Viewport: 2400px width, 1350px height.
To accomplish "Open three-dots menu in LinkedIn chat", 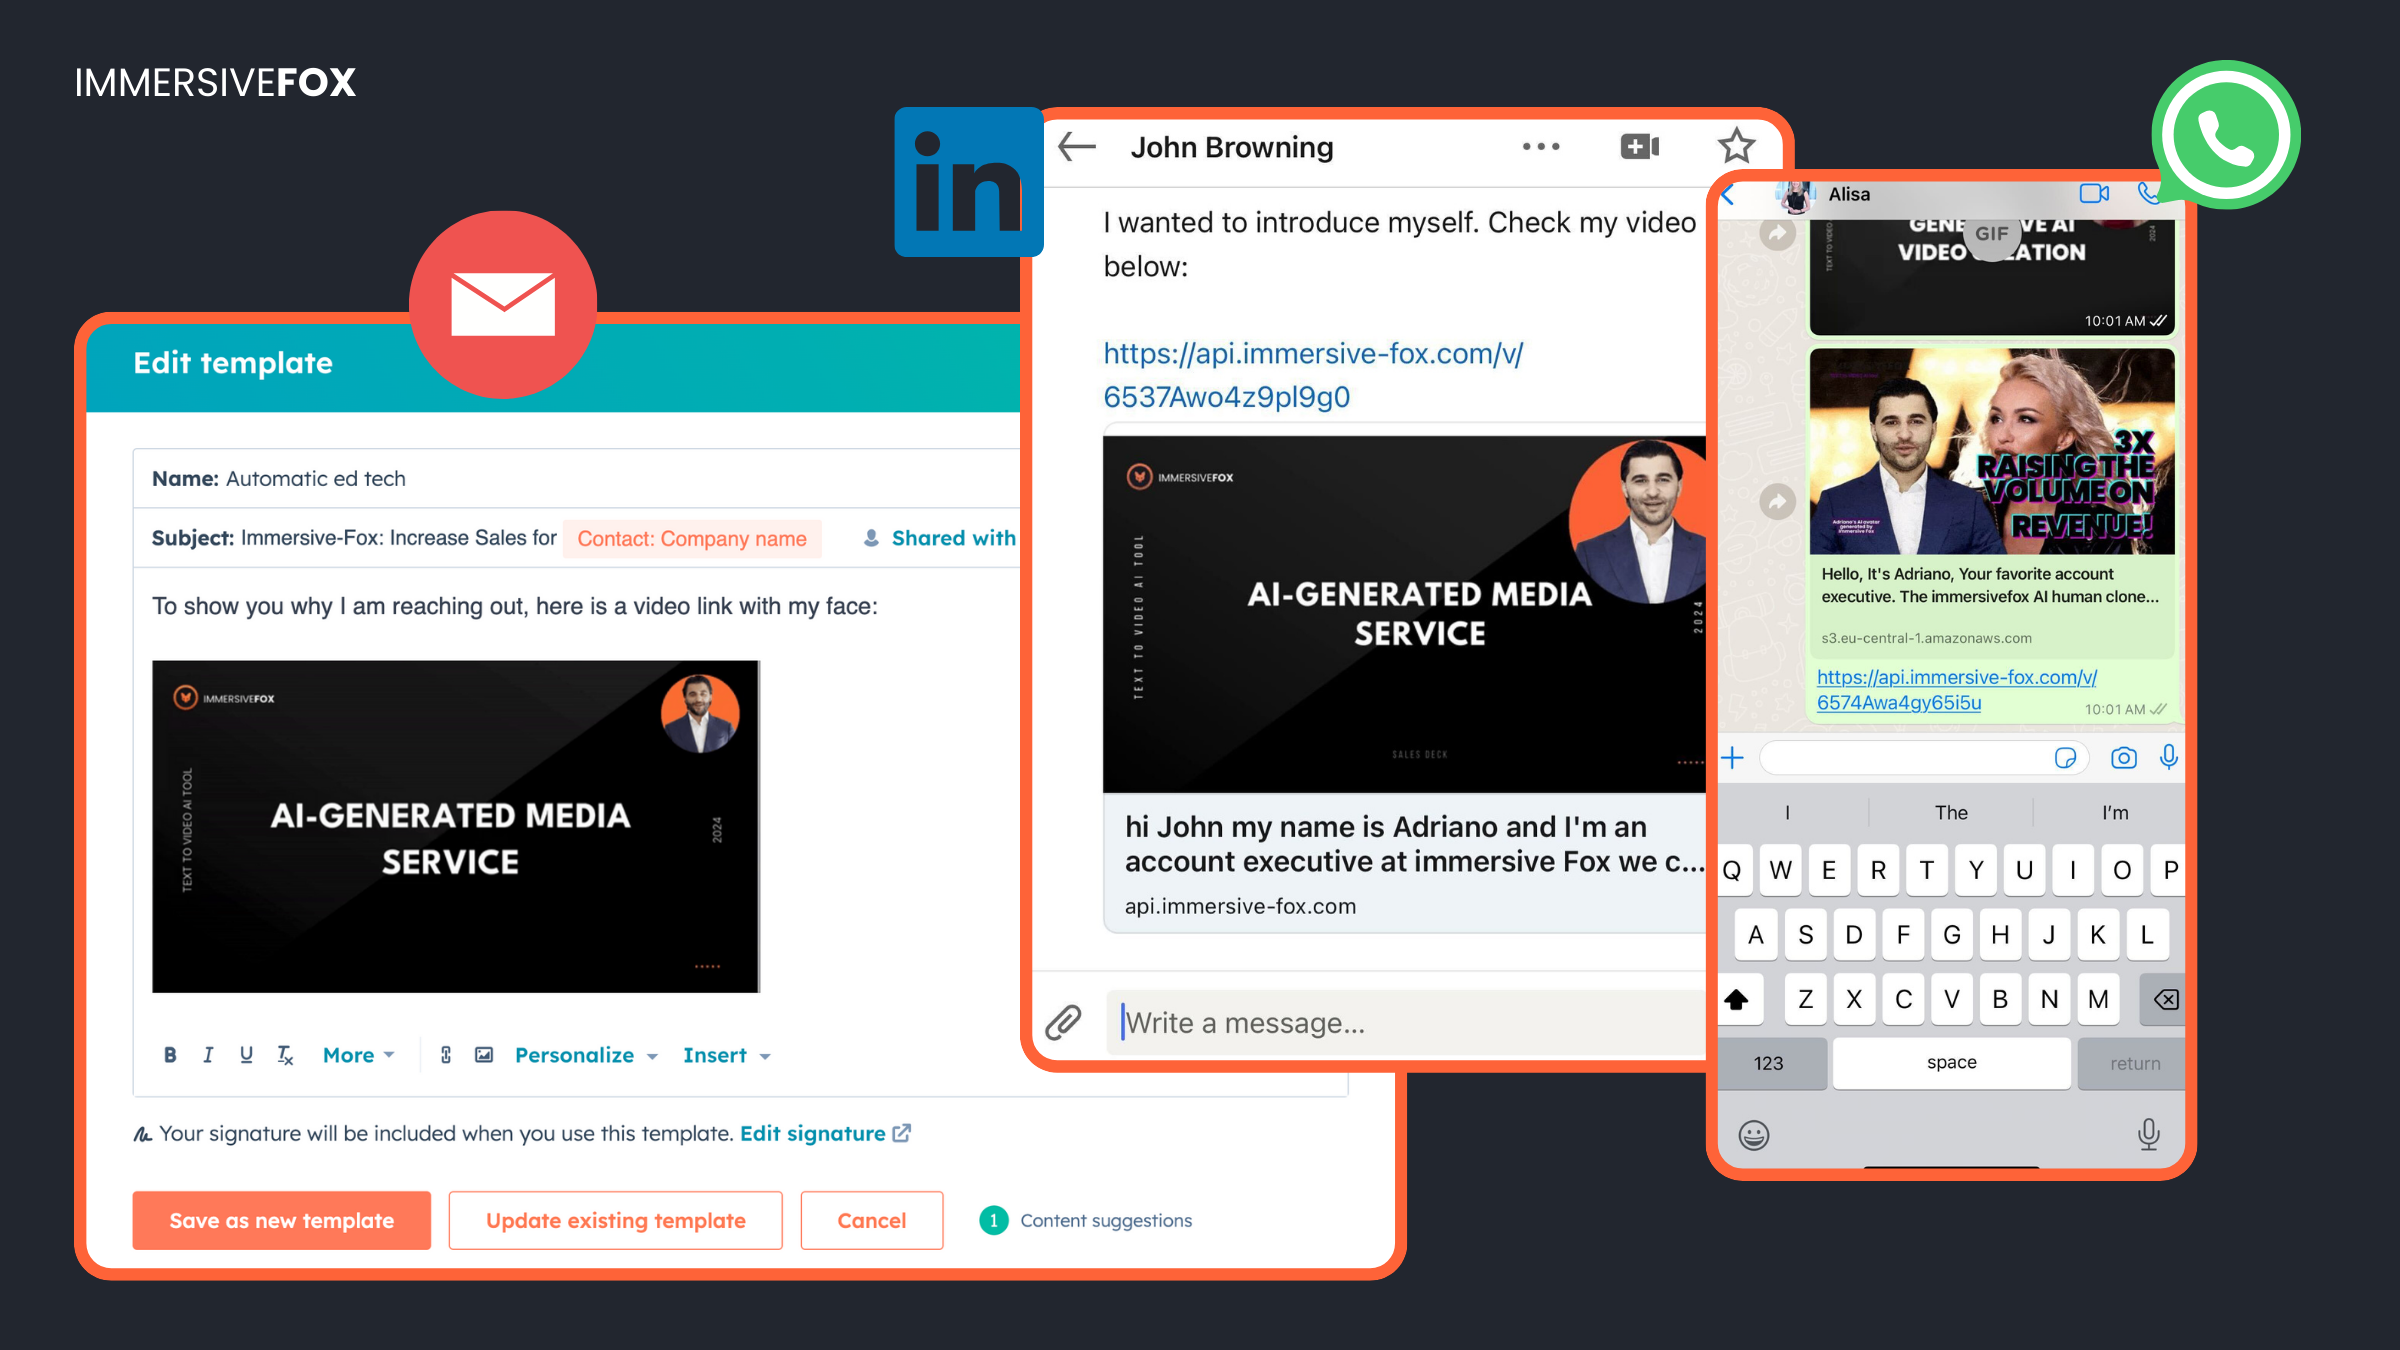I will tap(1541, 147).
